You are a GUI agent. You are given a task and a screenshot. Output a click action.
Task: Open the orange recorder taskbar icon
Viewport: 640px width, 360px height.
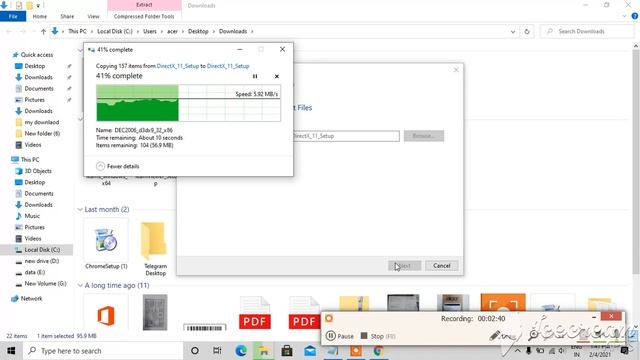356,351
